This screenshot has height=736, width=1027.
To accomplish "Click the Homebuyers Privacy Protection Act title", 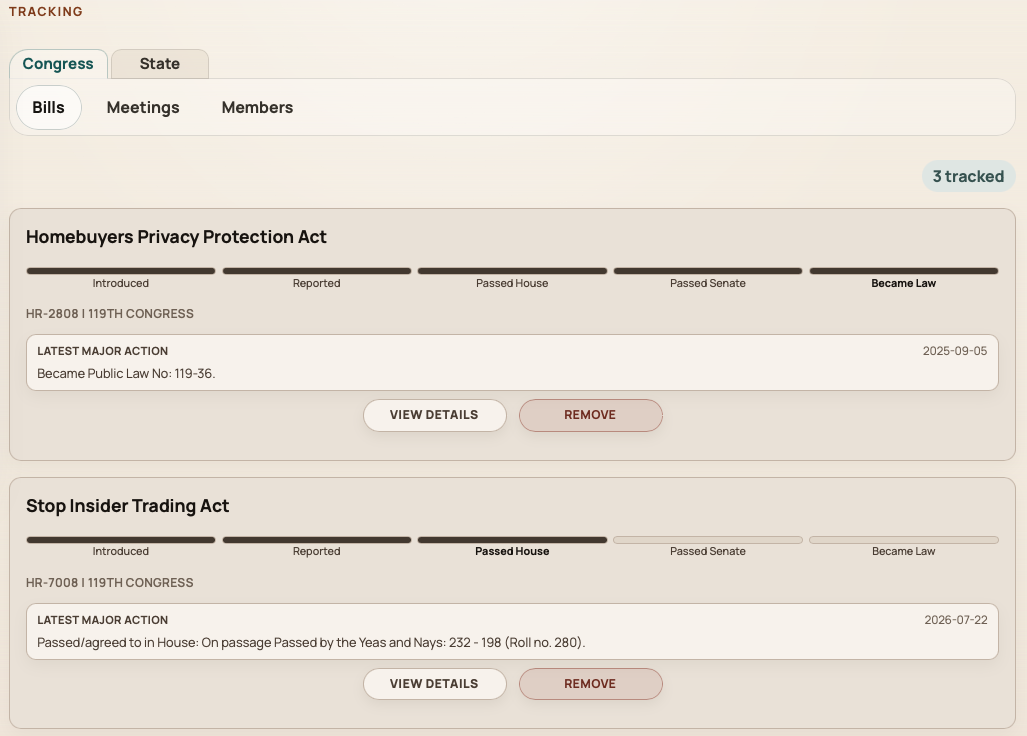I will (176, 236).
